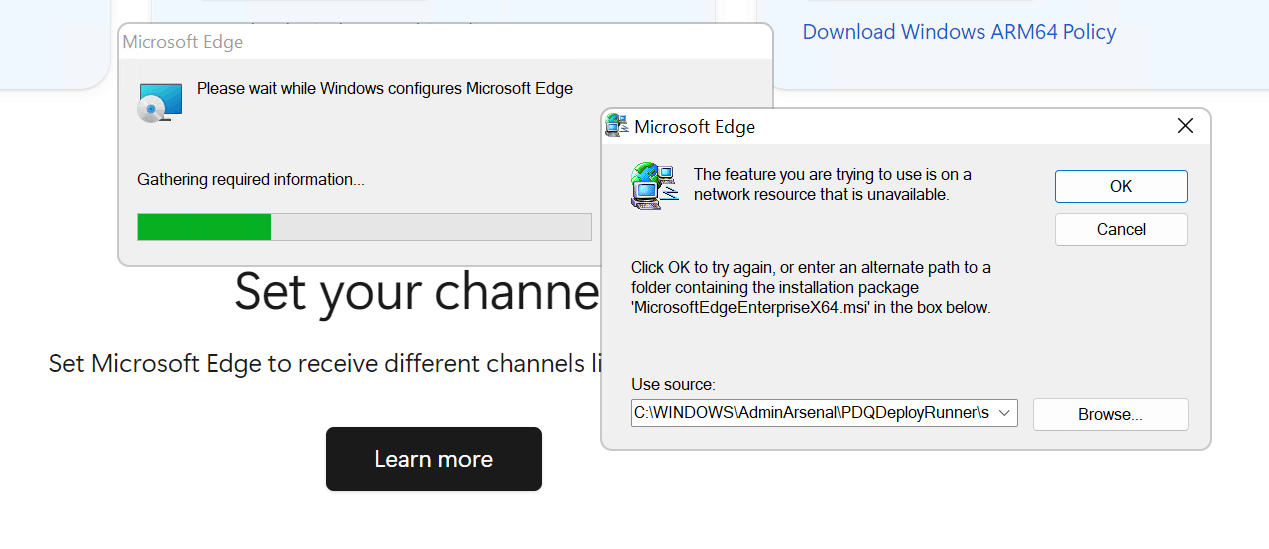This screenshot has height=549, width=1269.
Task: Open the Learn more button
Action: (434, 459)
